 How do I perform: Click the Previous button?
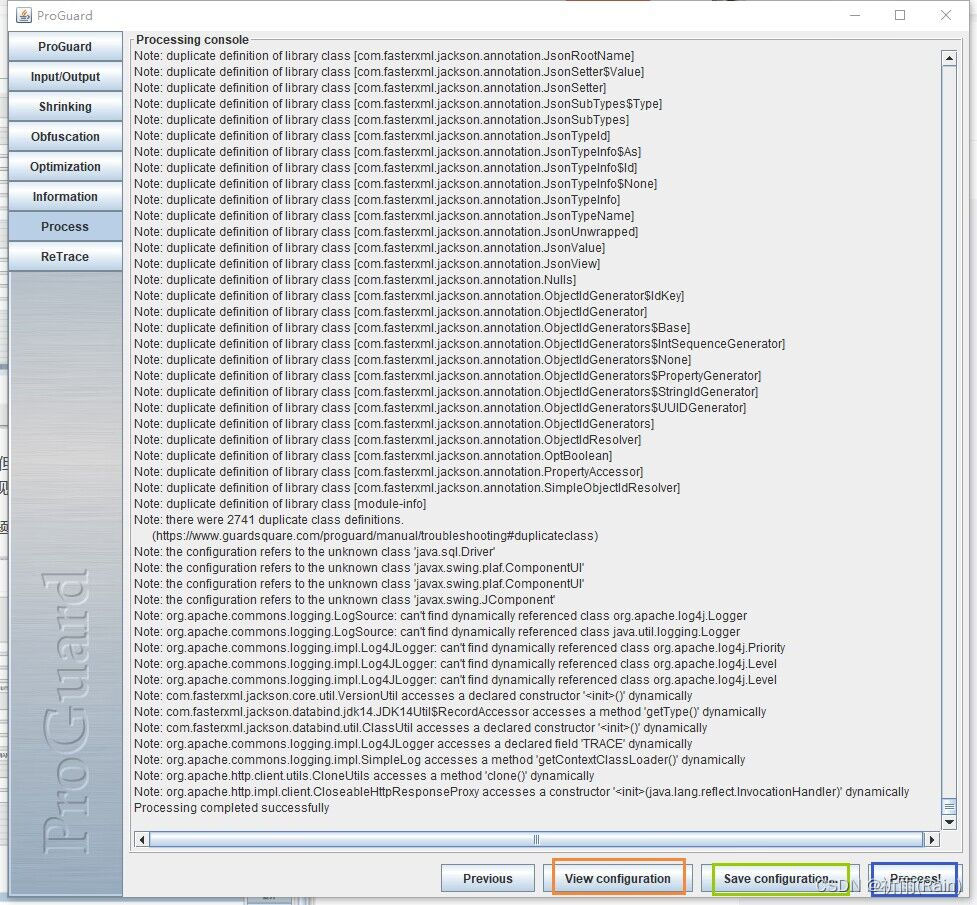[487, 878]
